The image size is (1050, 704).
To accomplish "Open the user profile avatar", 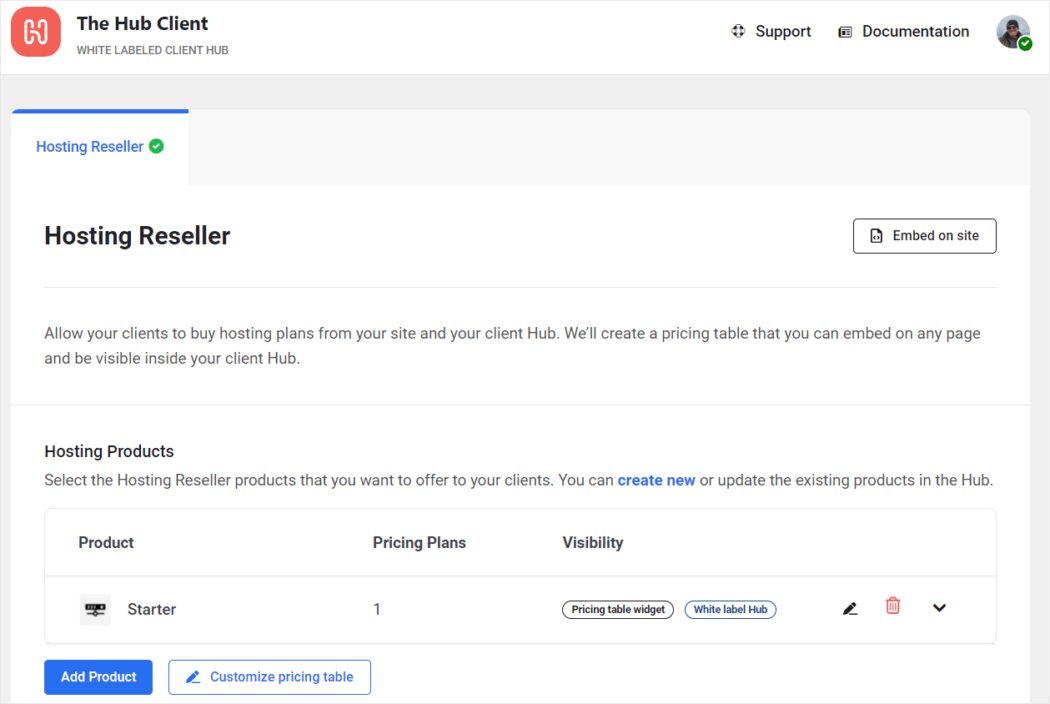I will click(x=1013, y=32).
